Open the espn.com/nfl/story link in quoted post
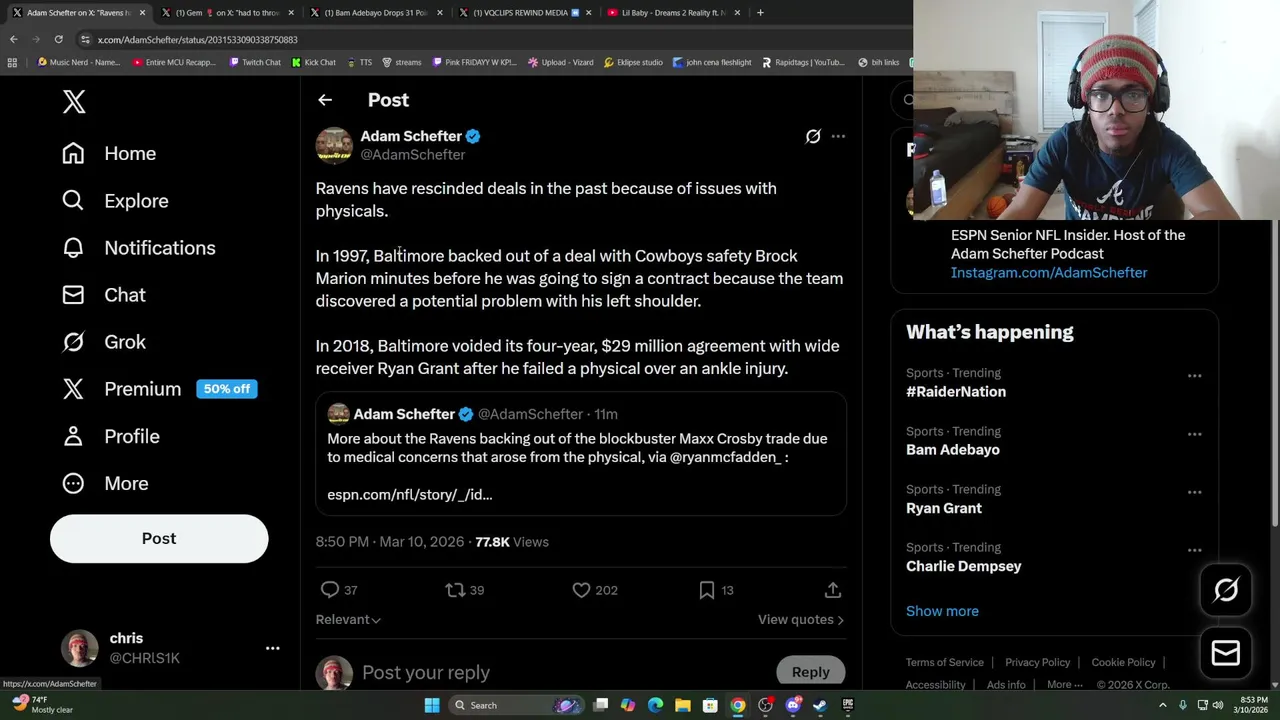This screenshot has width=1280, height=720. [410, 494]
